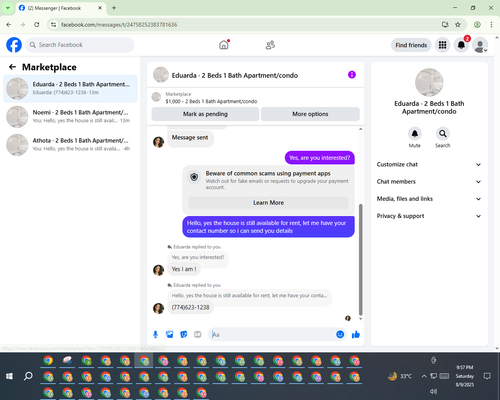Open a new browser tab
The width and height of the screenshot is (500, 400).
(114, 8)
